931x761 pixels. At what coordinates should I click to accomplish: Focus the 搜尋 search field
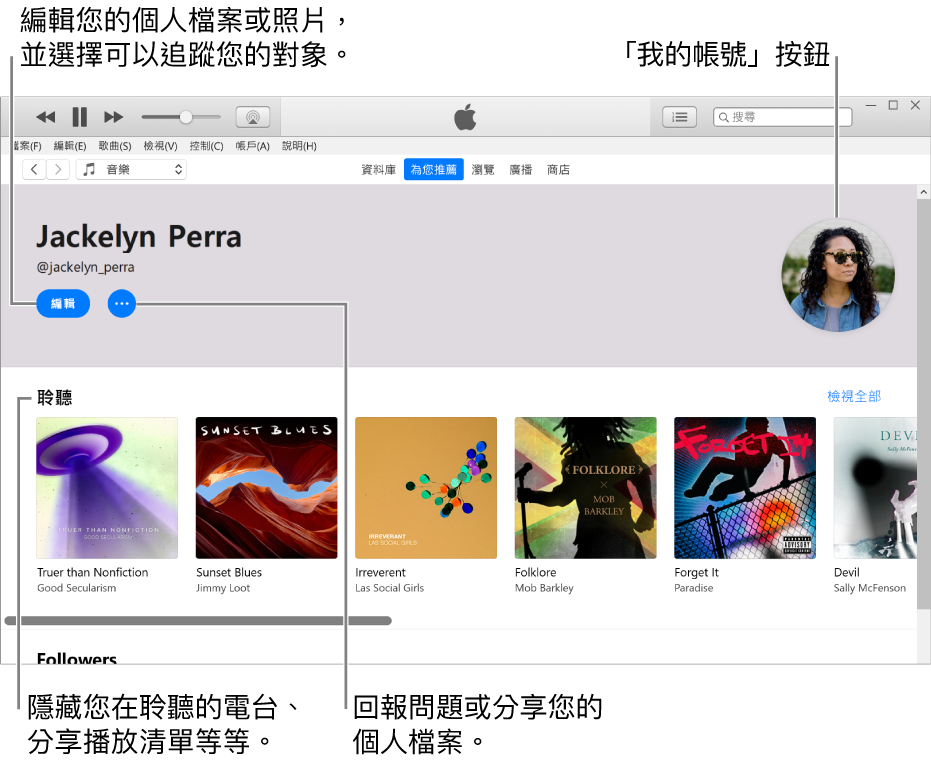tap(783, 117)
